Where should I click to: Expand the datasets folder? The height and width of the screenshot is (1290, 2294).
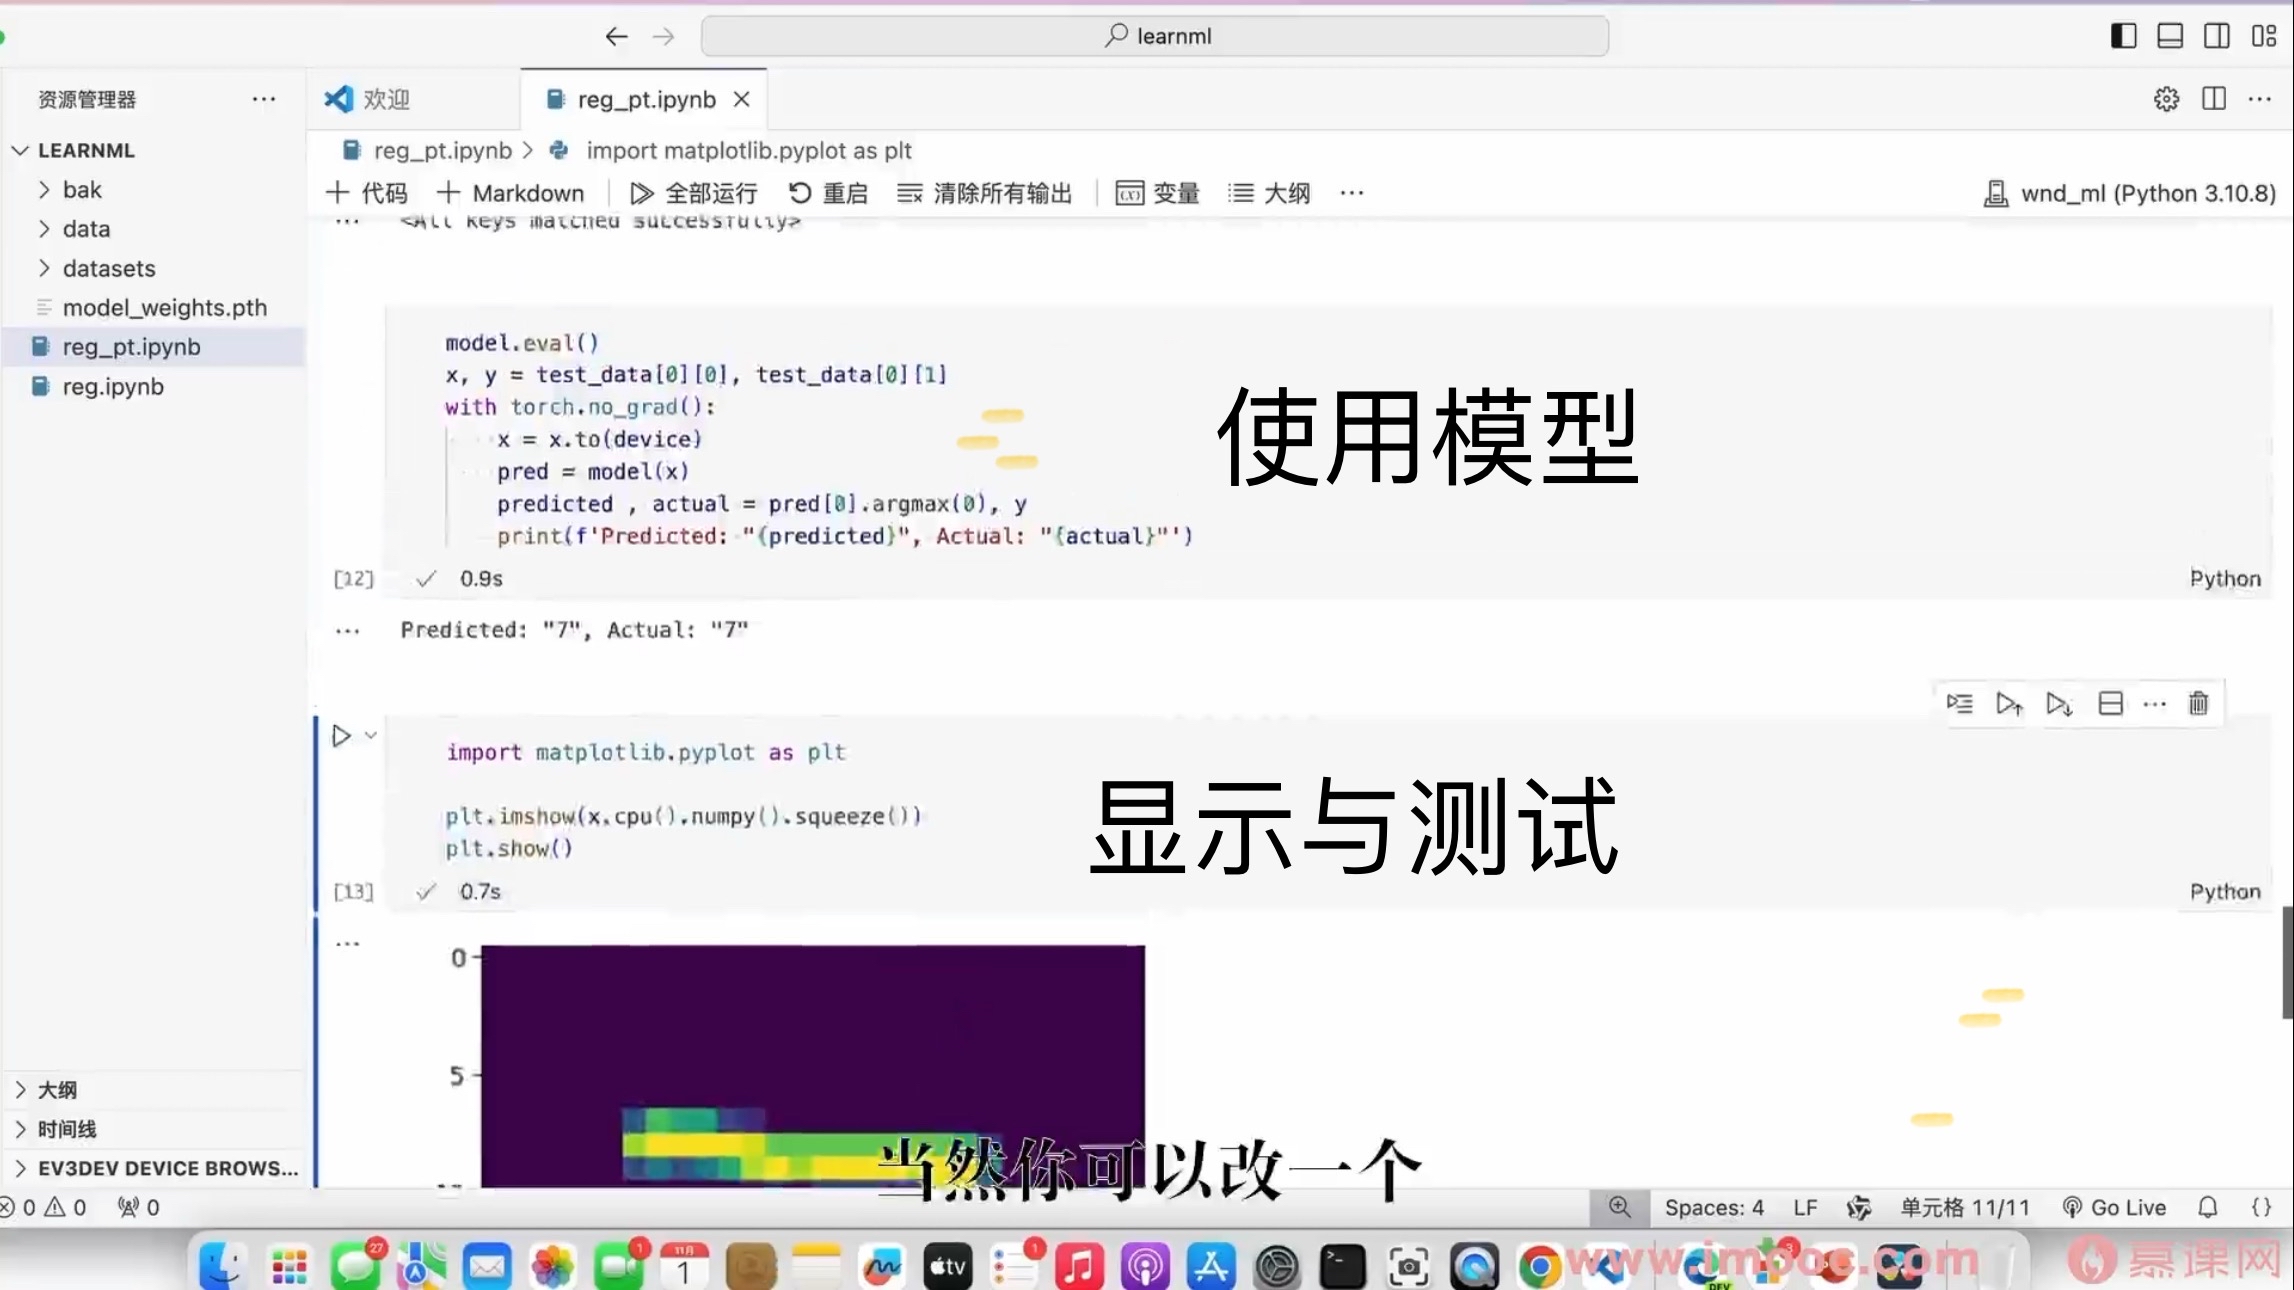click(109, 268)
